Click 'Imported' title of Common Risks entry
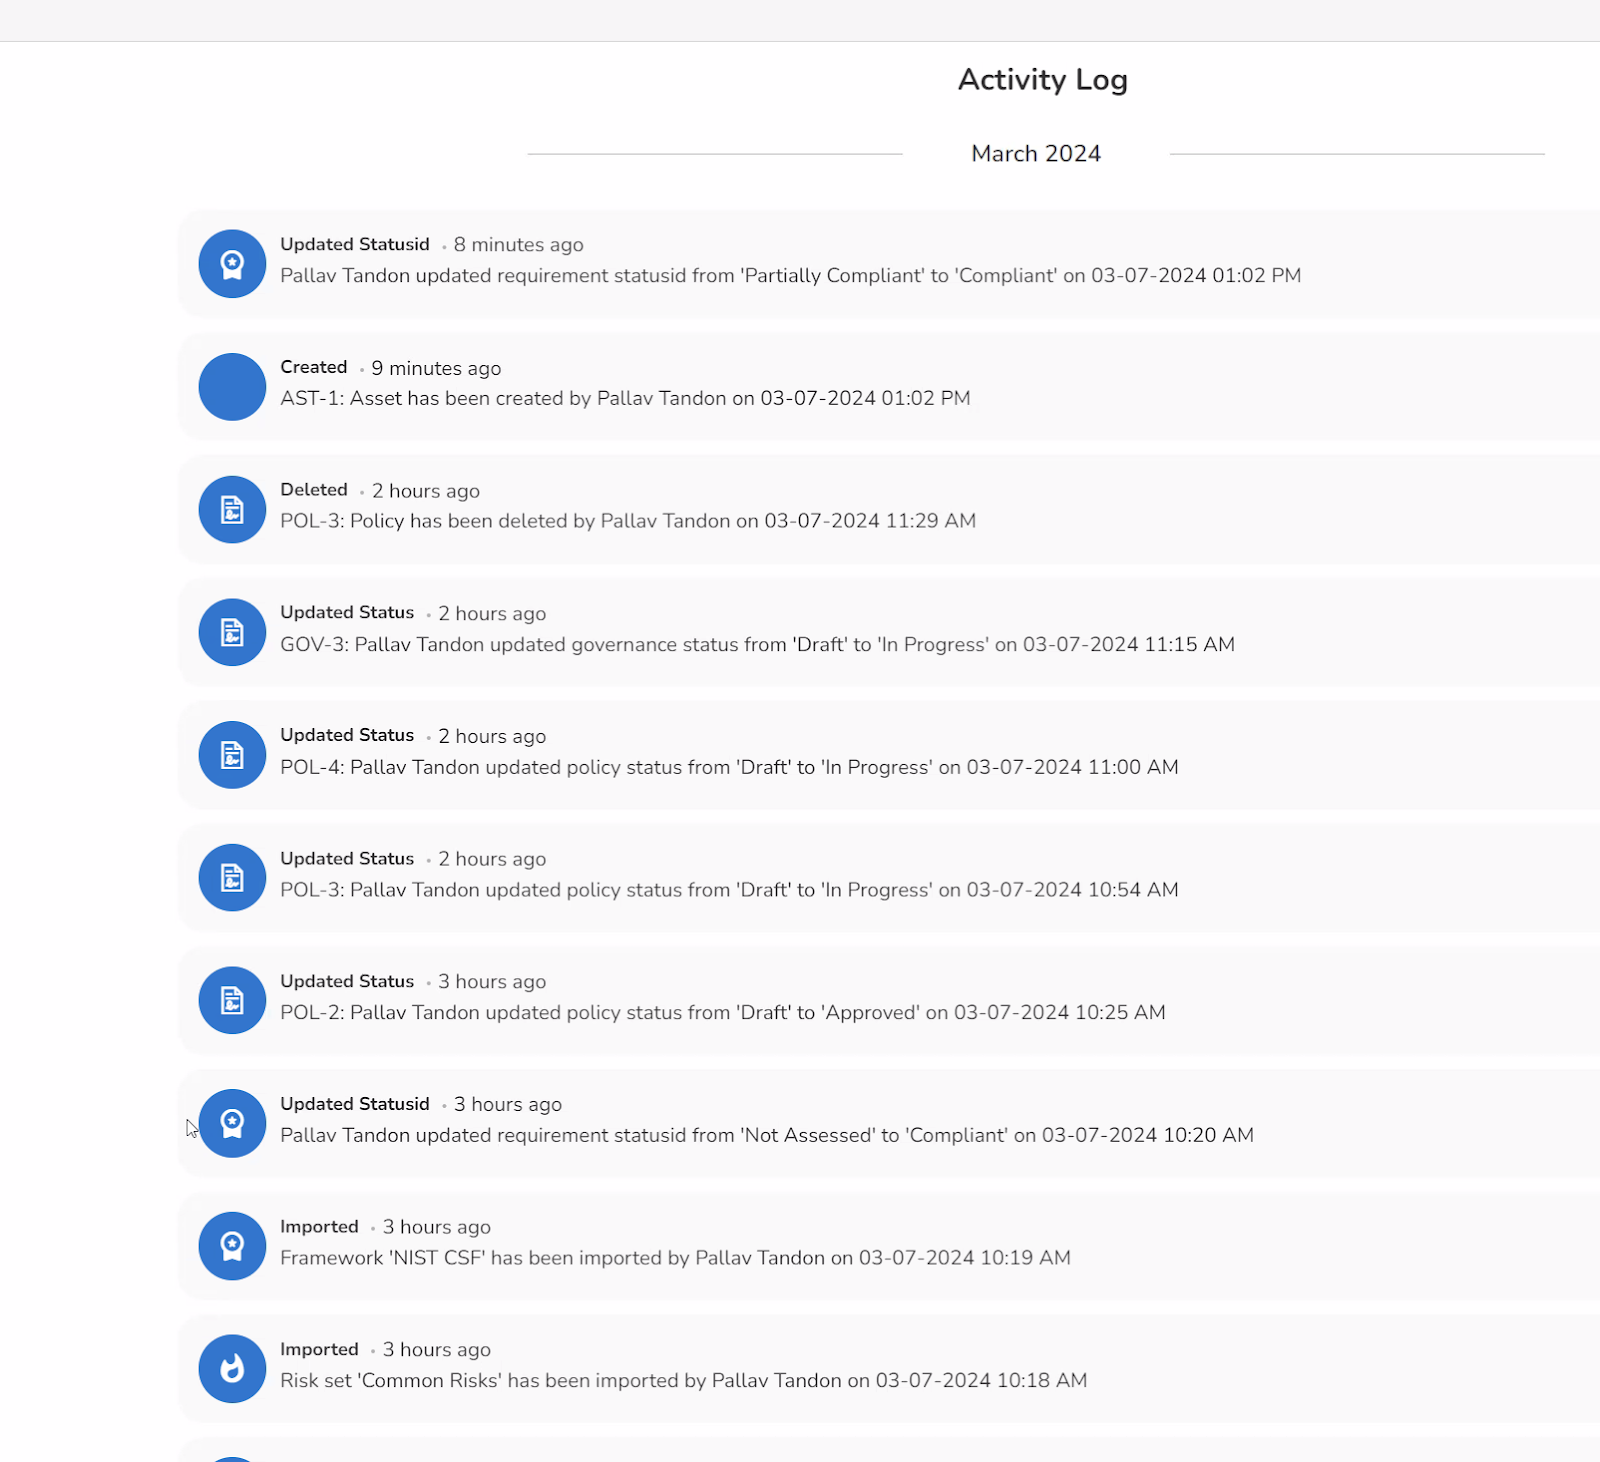This screenshot has height=1462, width=1600. coord(319,1349)
